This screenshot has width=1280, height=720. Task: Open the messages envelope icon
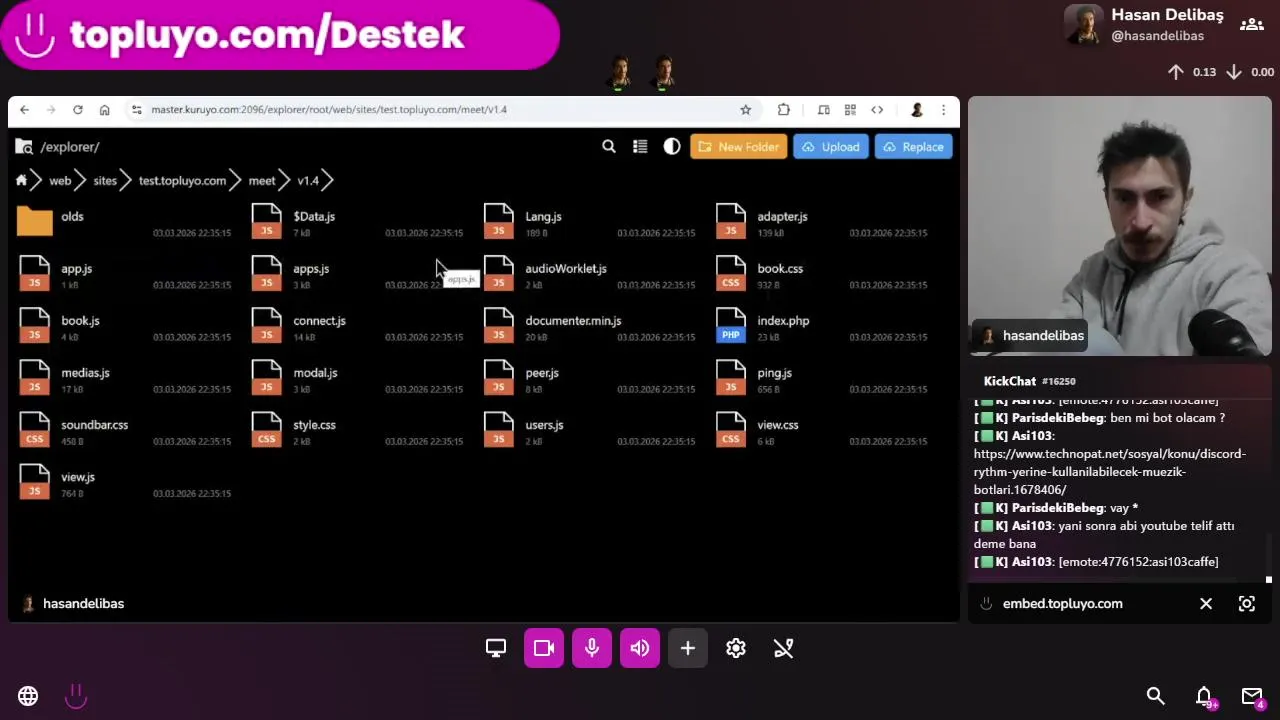coord(1252,696)
